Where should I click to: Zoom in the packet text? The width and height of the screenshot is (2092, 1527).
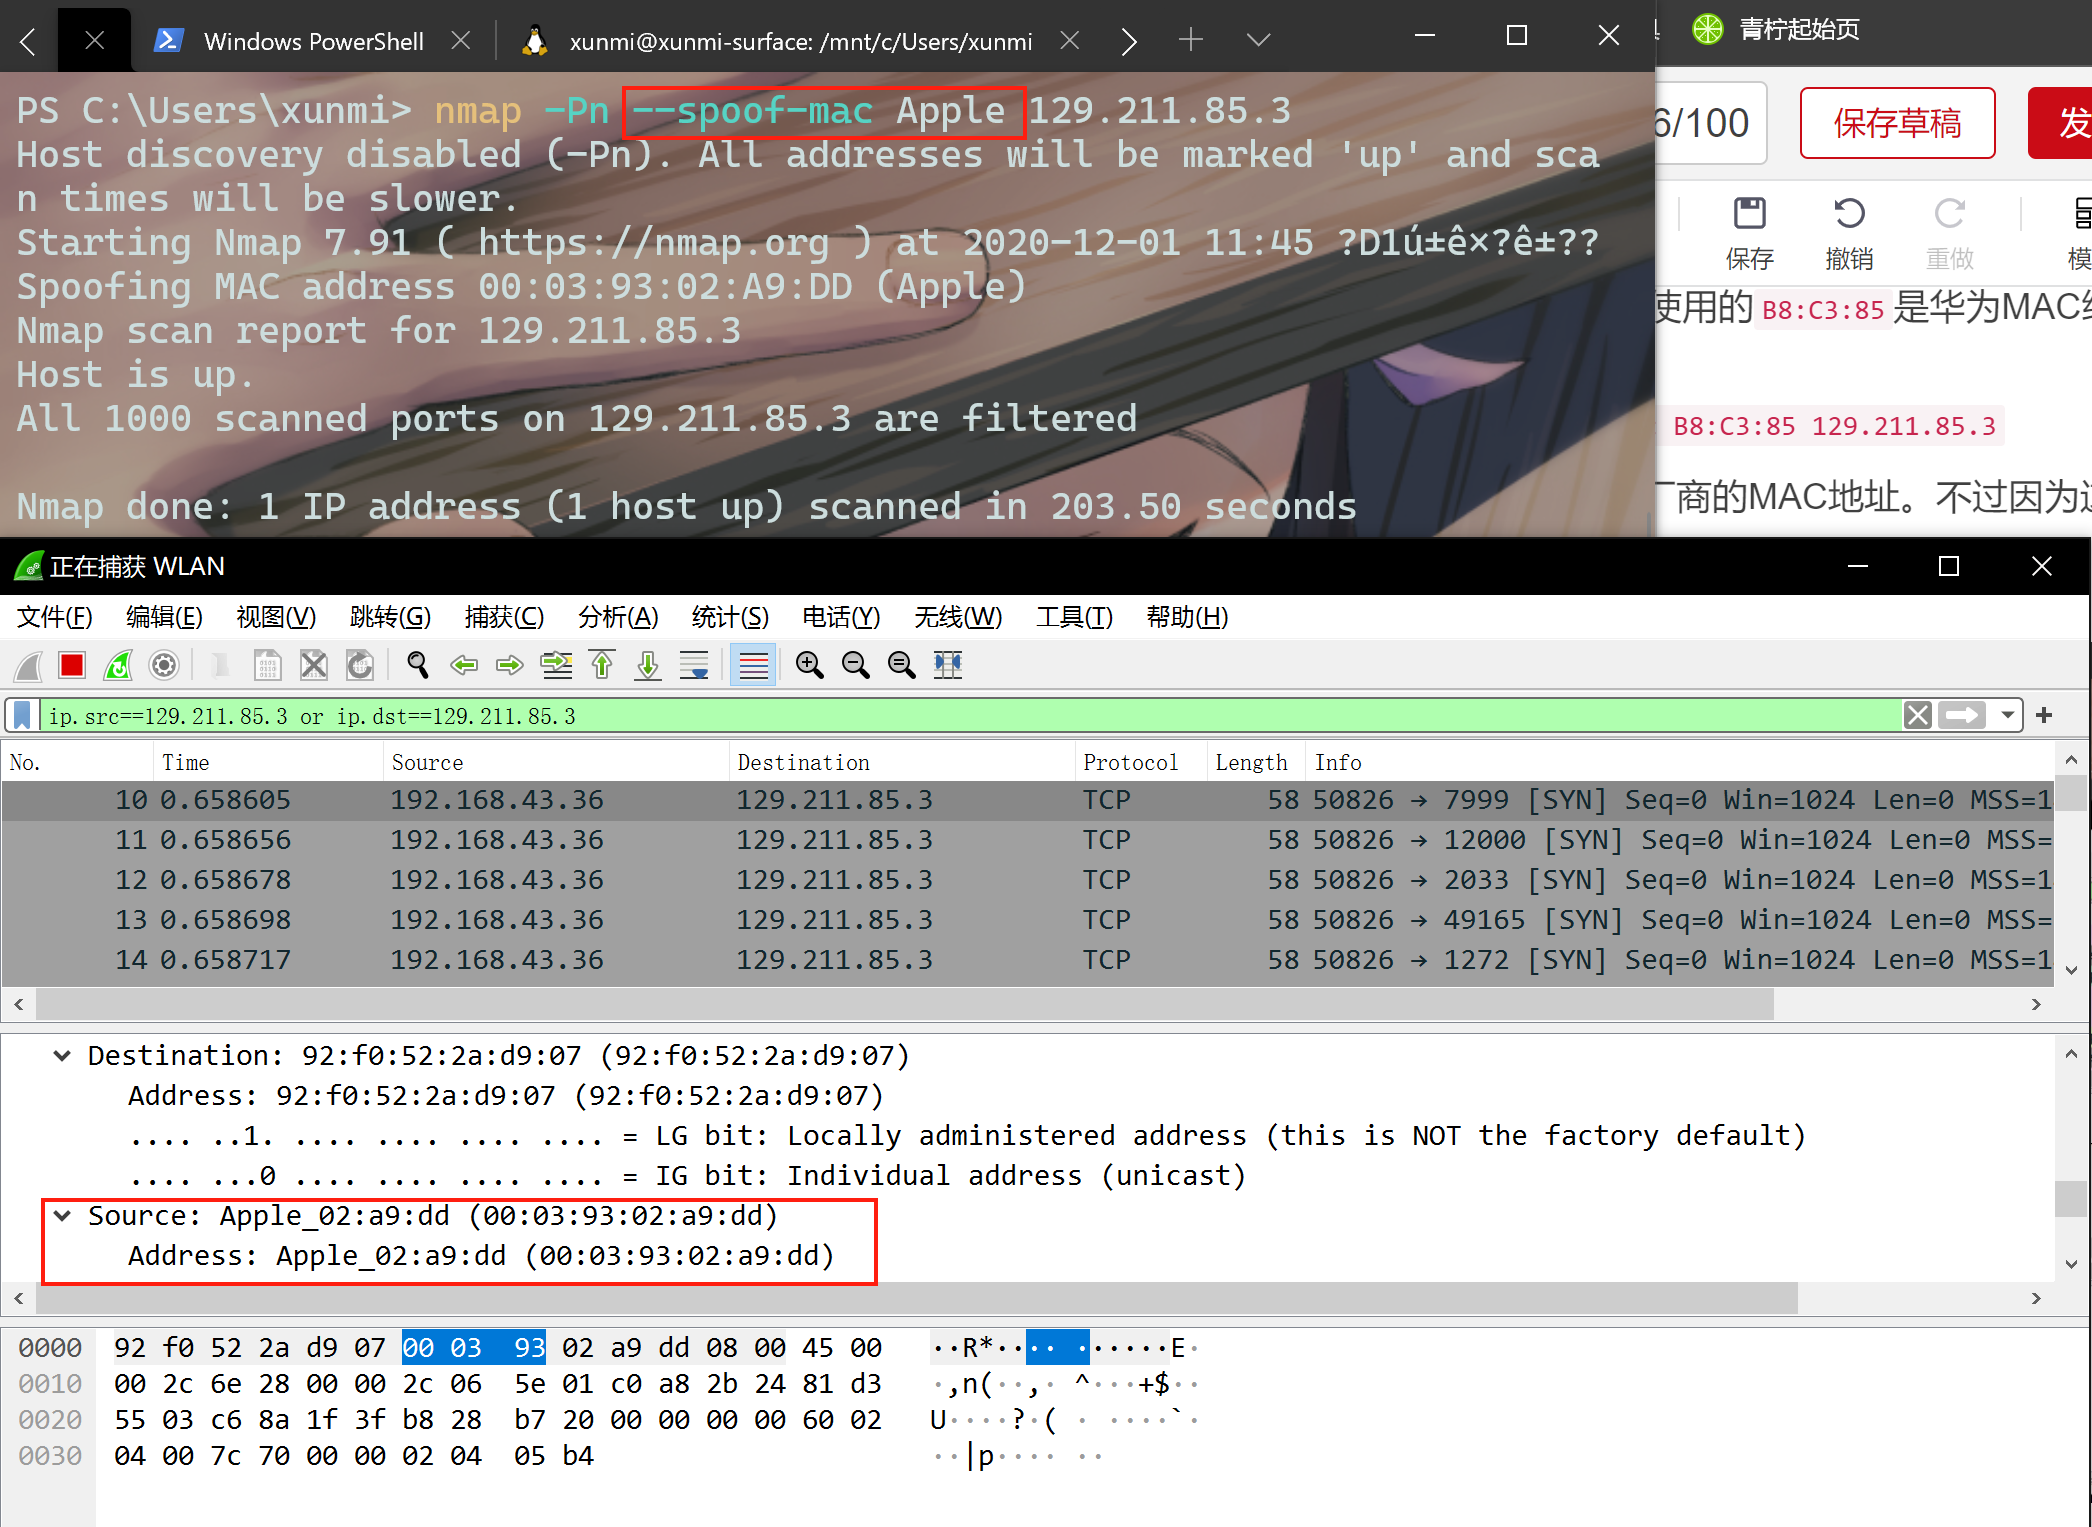point(809,665)
